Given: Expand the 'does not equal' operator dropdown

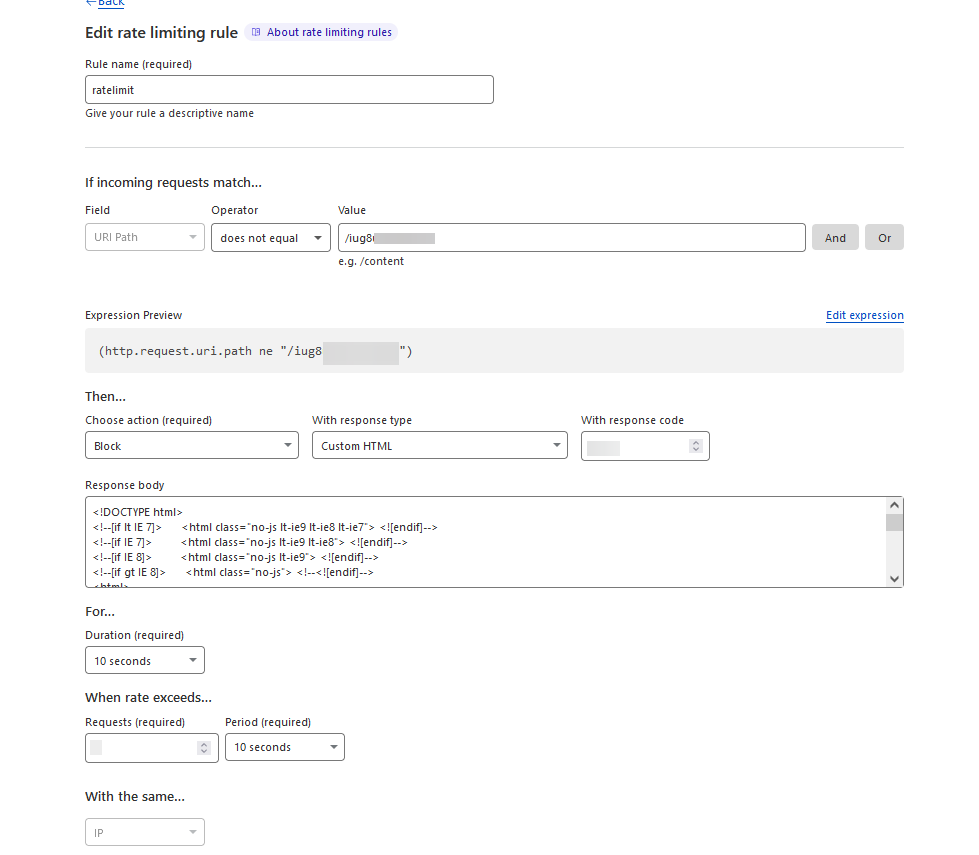Looking at the screenshot, I should click(270, 238).
